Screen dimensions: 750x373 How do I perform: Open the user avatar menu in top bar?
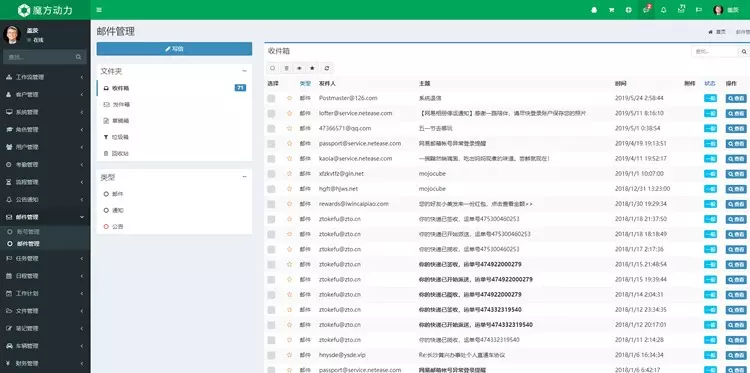coord(726,10)
